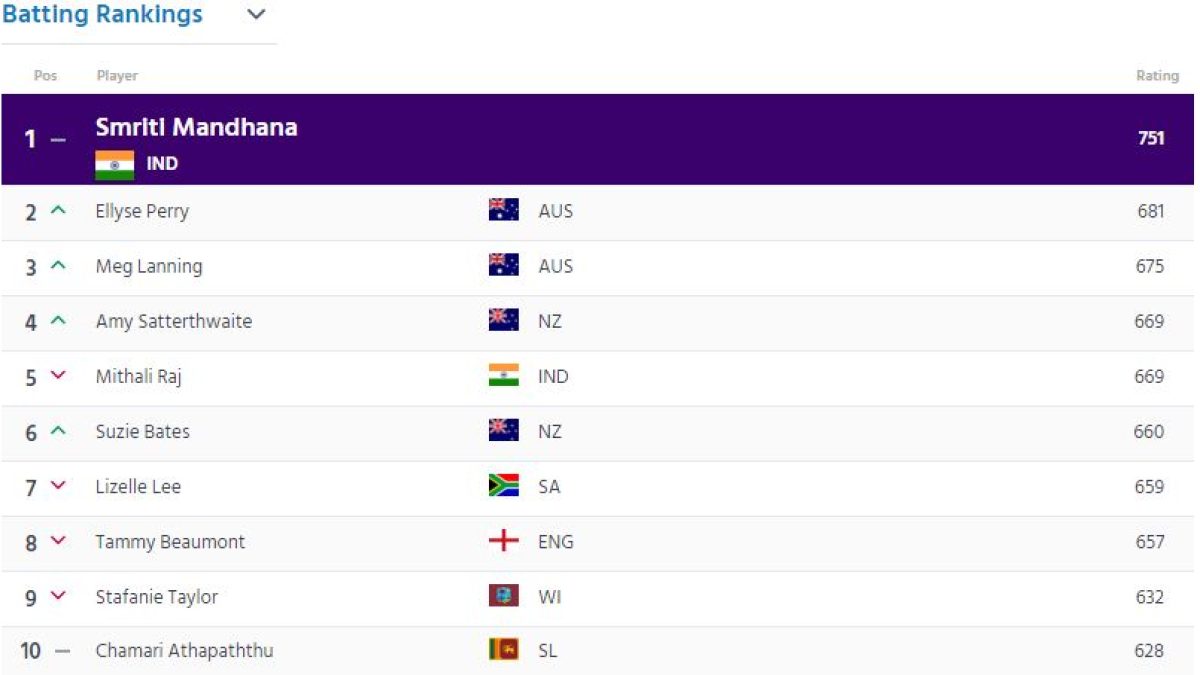Viewport: 1200px width, 675px height.
Task: Click the South Africa flag for Lizelle Lee
Action: pos(503,485)
